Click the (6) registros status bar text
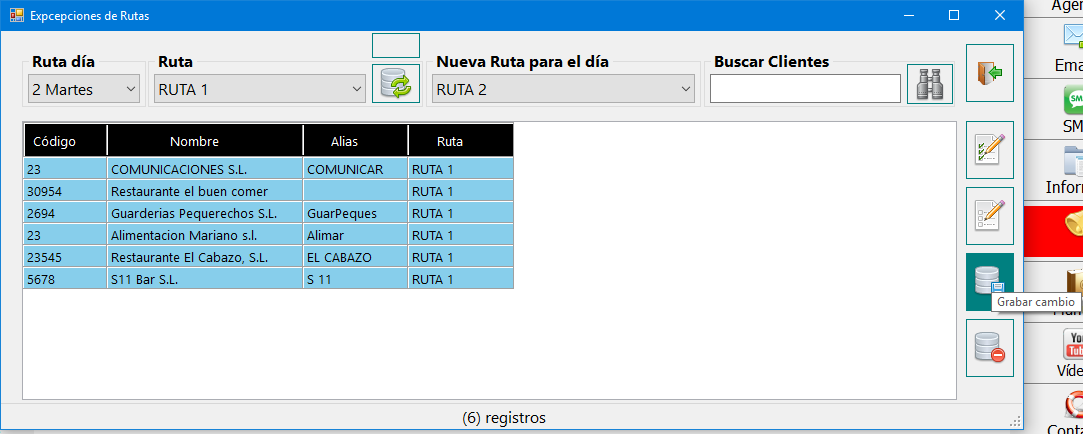The width and height of the screenshot is (1083, 434). coord(504,418)
